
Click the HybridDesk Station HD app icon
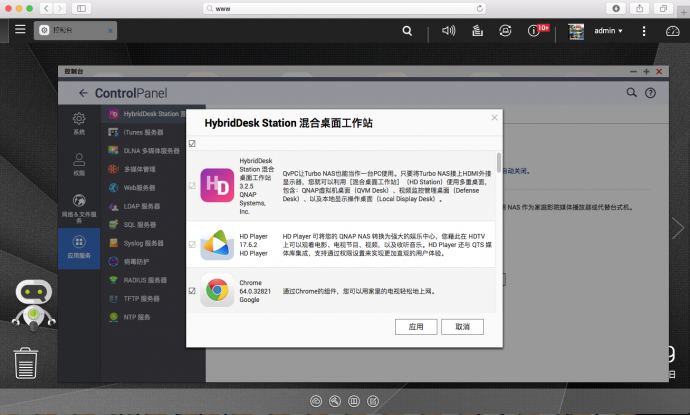tap(217, 185)
